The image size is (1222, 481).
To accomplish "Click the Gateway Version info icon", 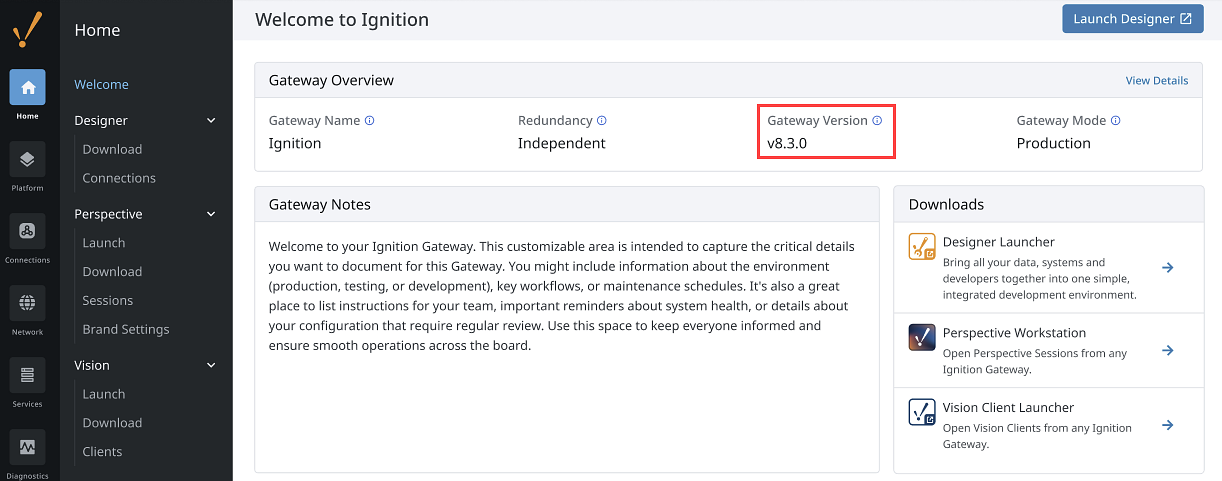I will pos(877,120).
